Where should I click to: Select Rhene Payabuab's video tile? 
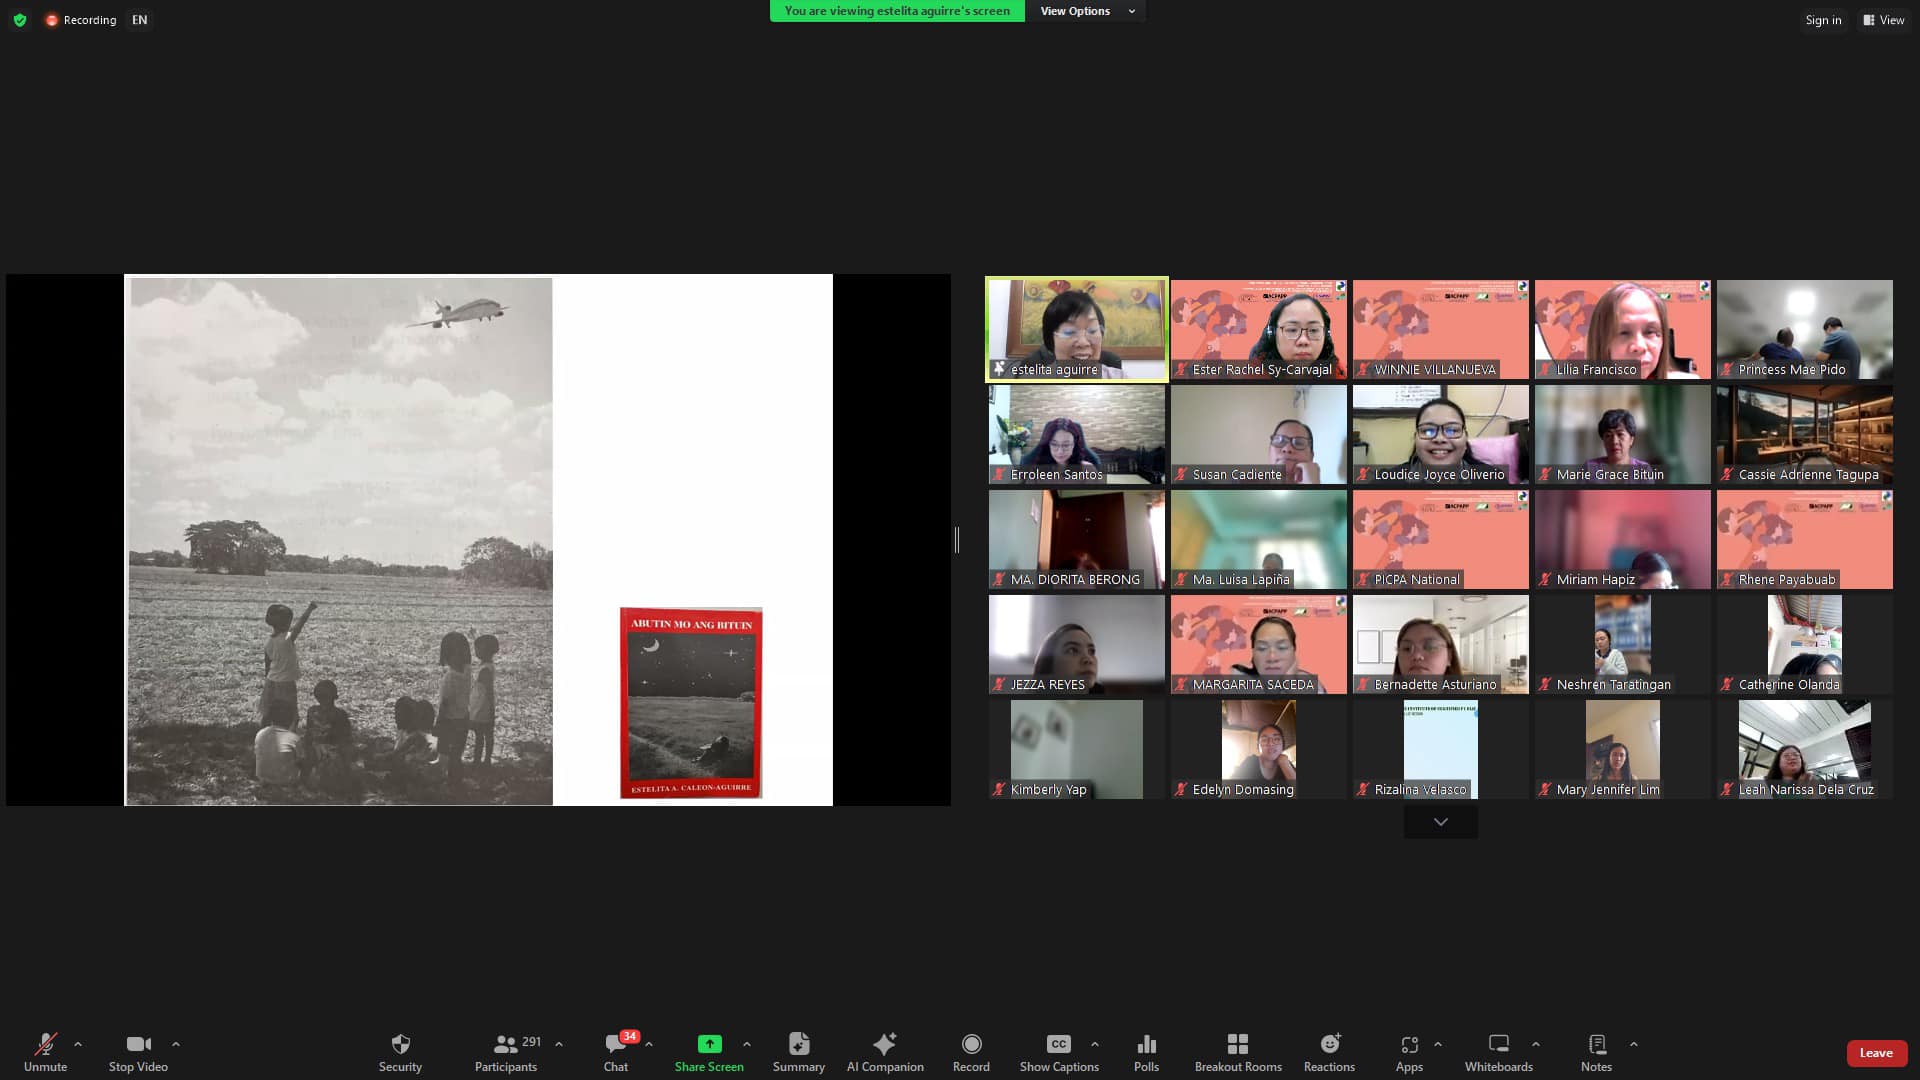click(x=1804, y=539)
